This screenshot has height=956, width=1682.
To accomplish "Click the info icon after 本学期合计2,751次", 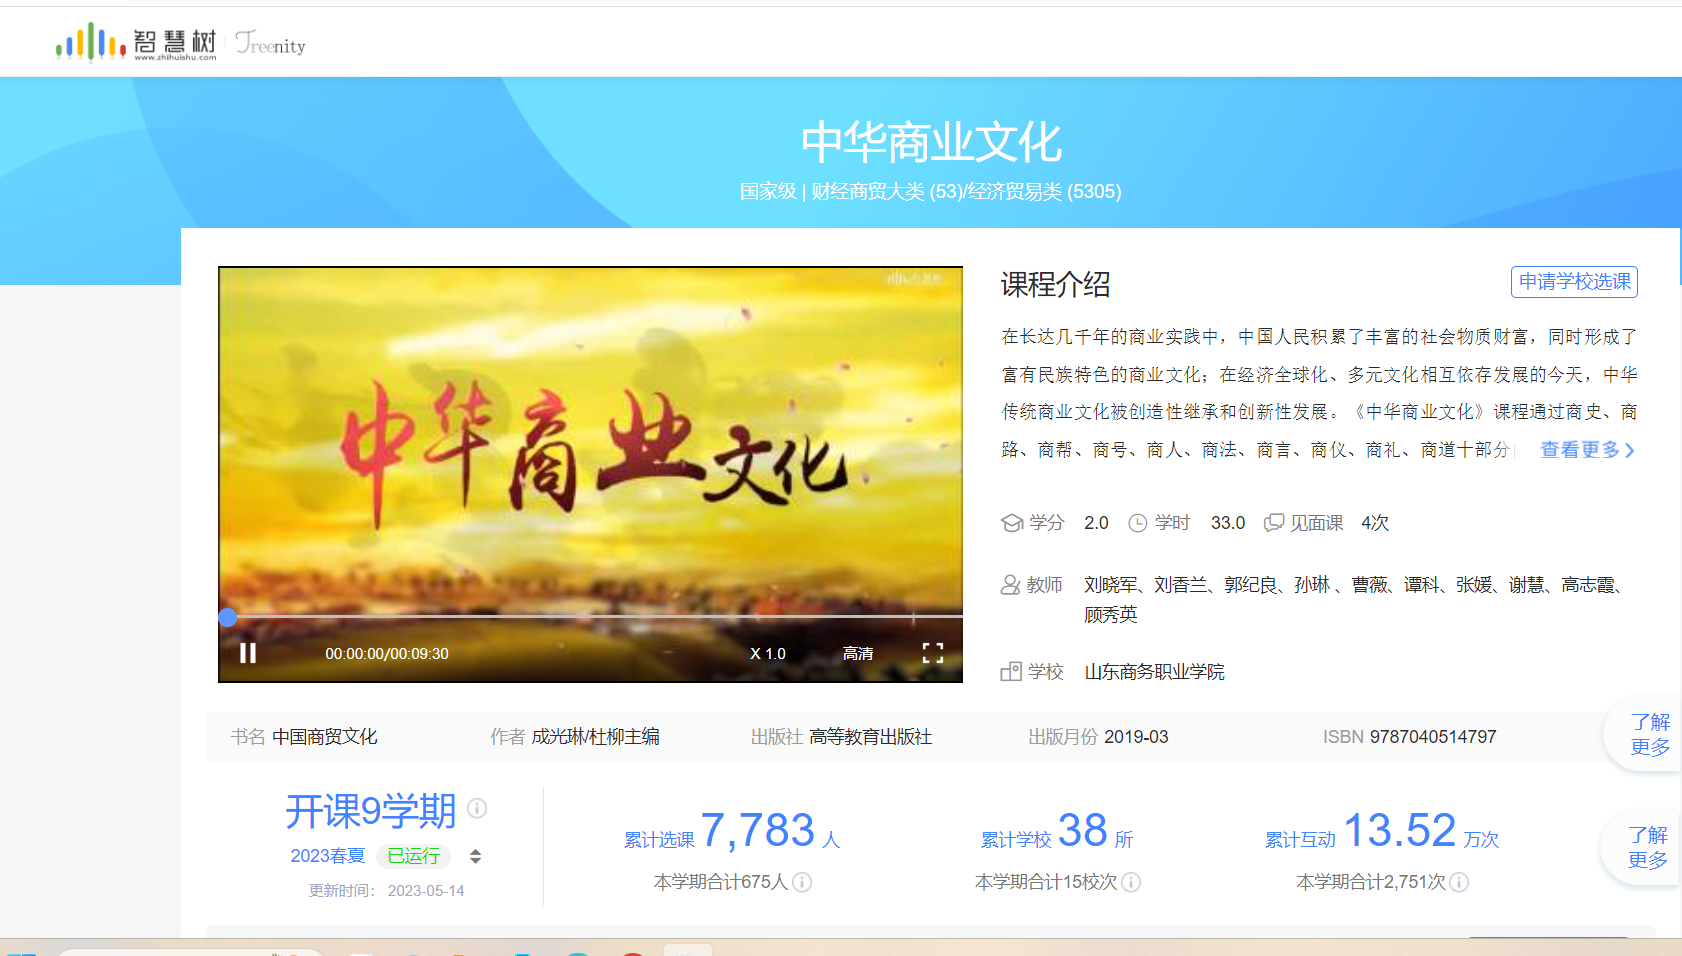I will pyautogui.click(x=1459, y=882).
